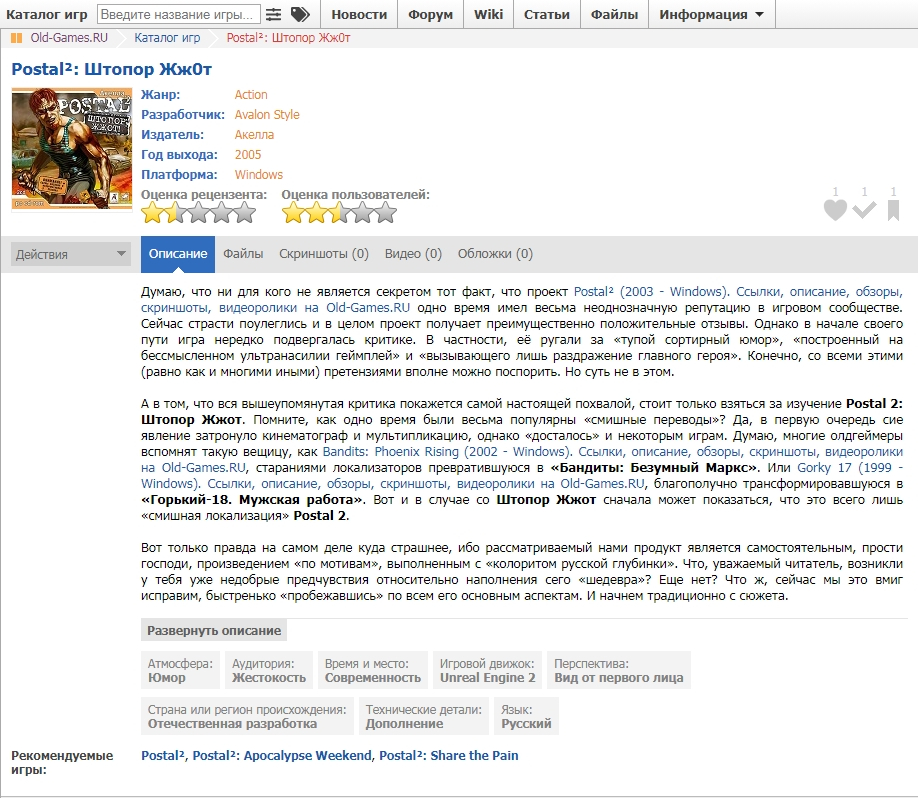918x798 pixels.
Task: Click the page title Postal²: Штопор Жж0т
Action: [x=111, y=69]
